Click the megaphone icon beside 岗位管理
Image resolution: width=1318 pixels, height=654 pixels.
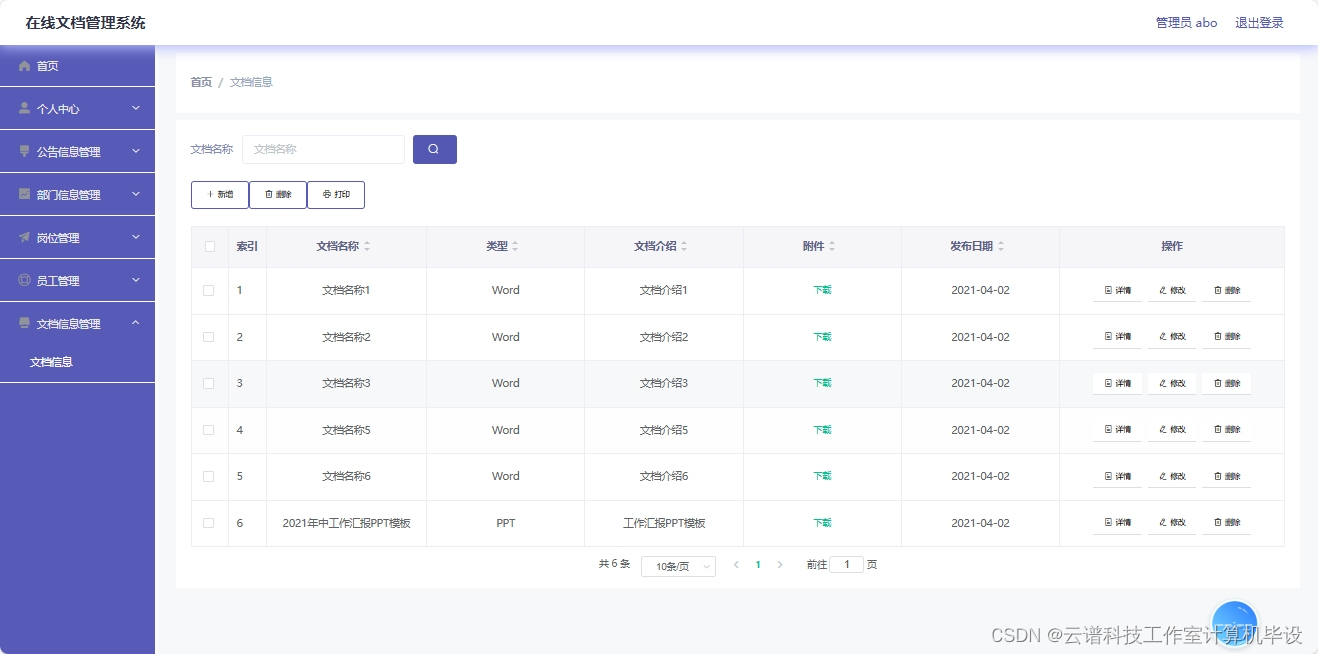coord(22,237)
